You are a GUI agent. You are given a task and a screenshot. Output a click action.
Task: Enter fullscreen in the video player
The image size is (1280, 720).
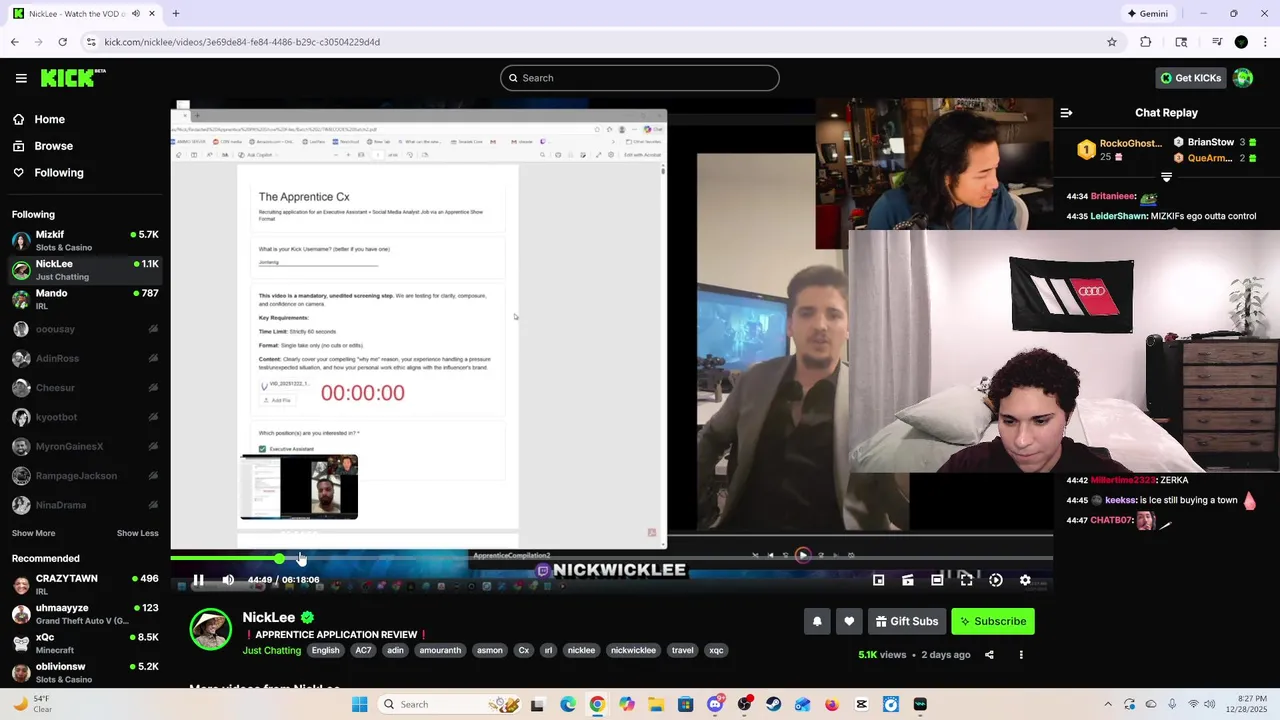tap(966, 580)
